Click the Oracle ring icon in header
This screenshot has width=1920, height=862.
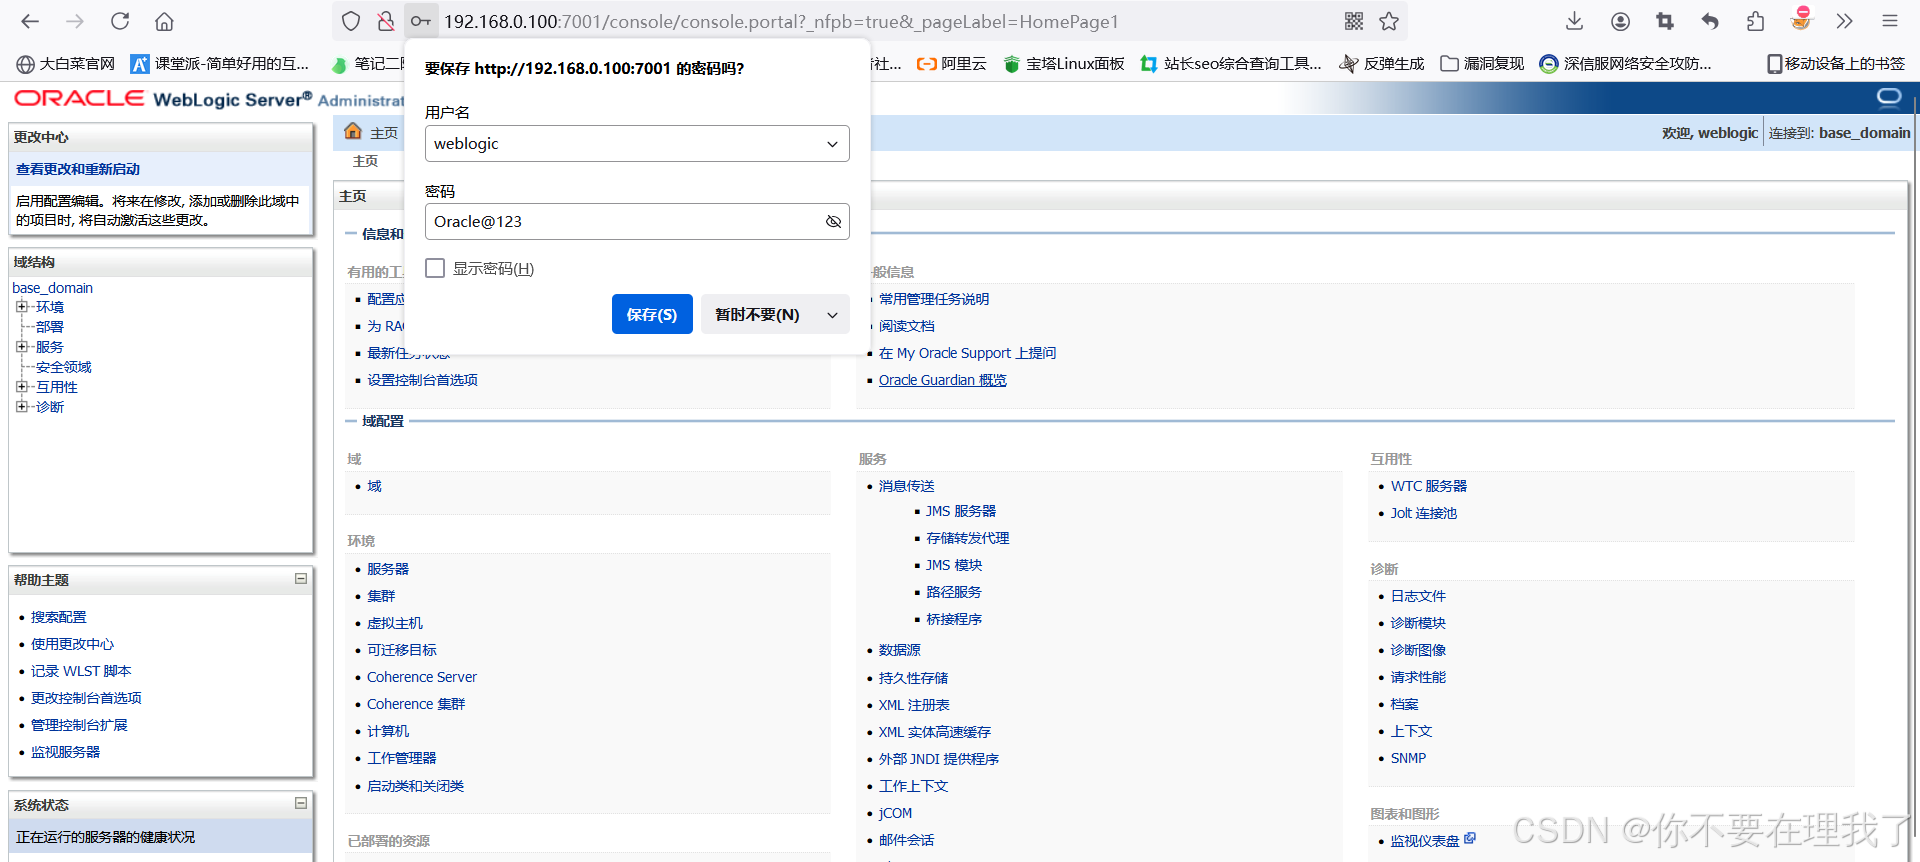[x=1889, y=97]
